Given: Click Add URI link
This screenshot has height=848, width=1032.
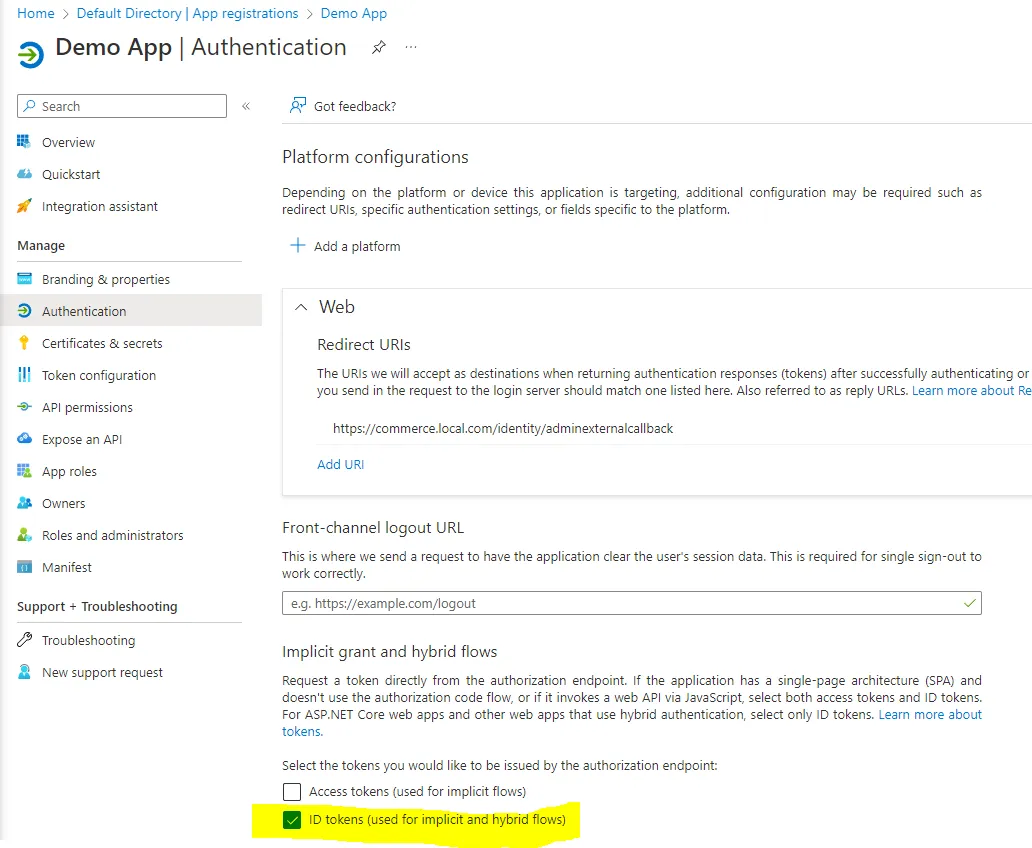Looking at the screenshot, I should (340, 464).
